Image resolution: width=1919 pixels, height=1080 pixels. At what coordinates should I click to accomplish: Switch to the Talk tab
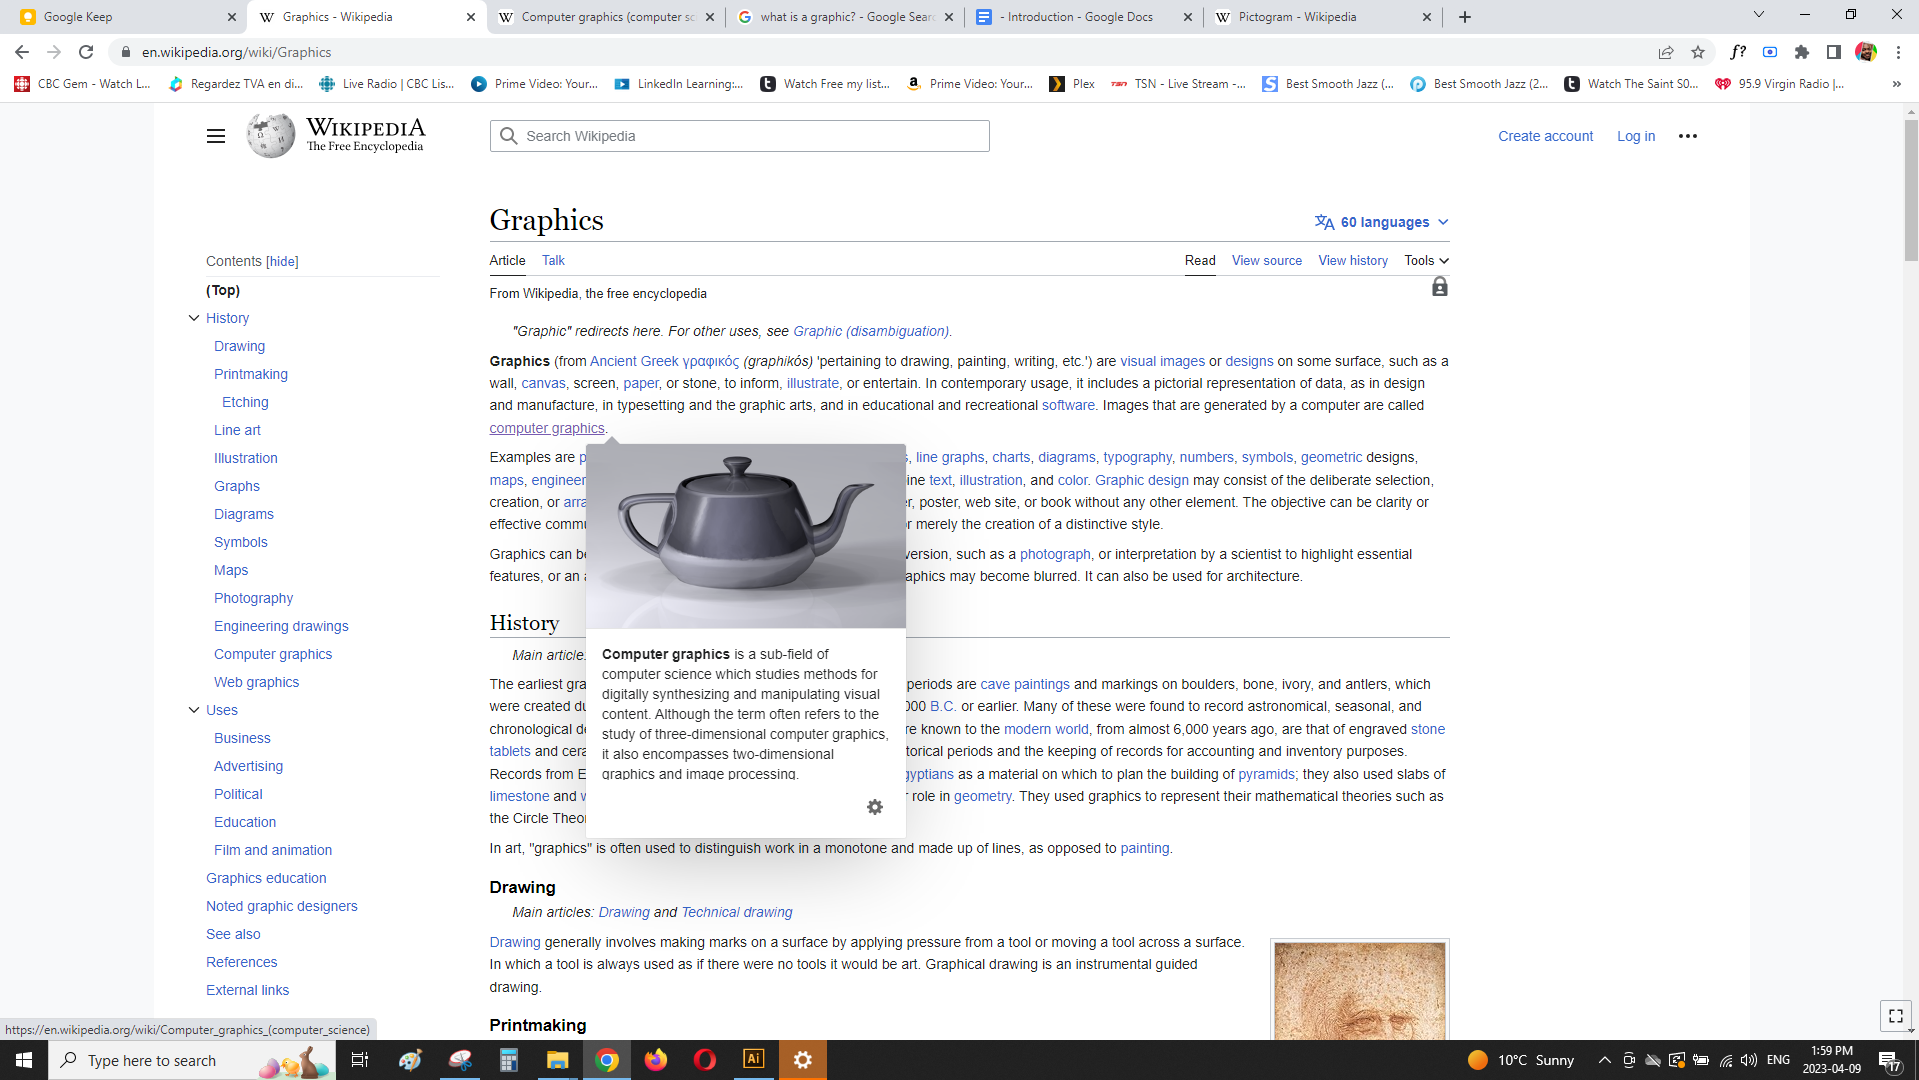click(x=553, y=261)
